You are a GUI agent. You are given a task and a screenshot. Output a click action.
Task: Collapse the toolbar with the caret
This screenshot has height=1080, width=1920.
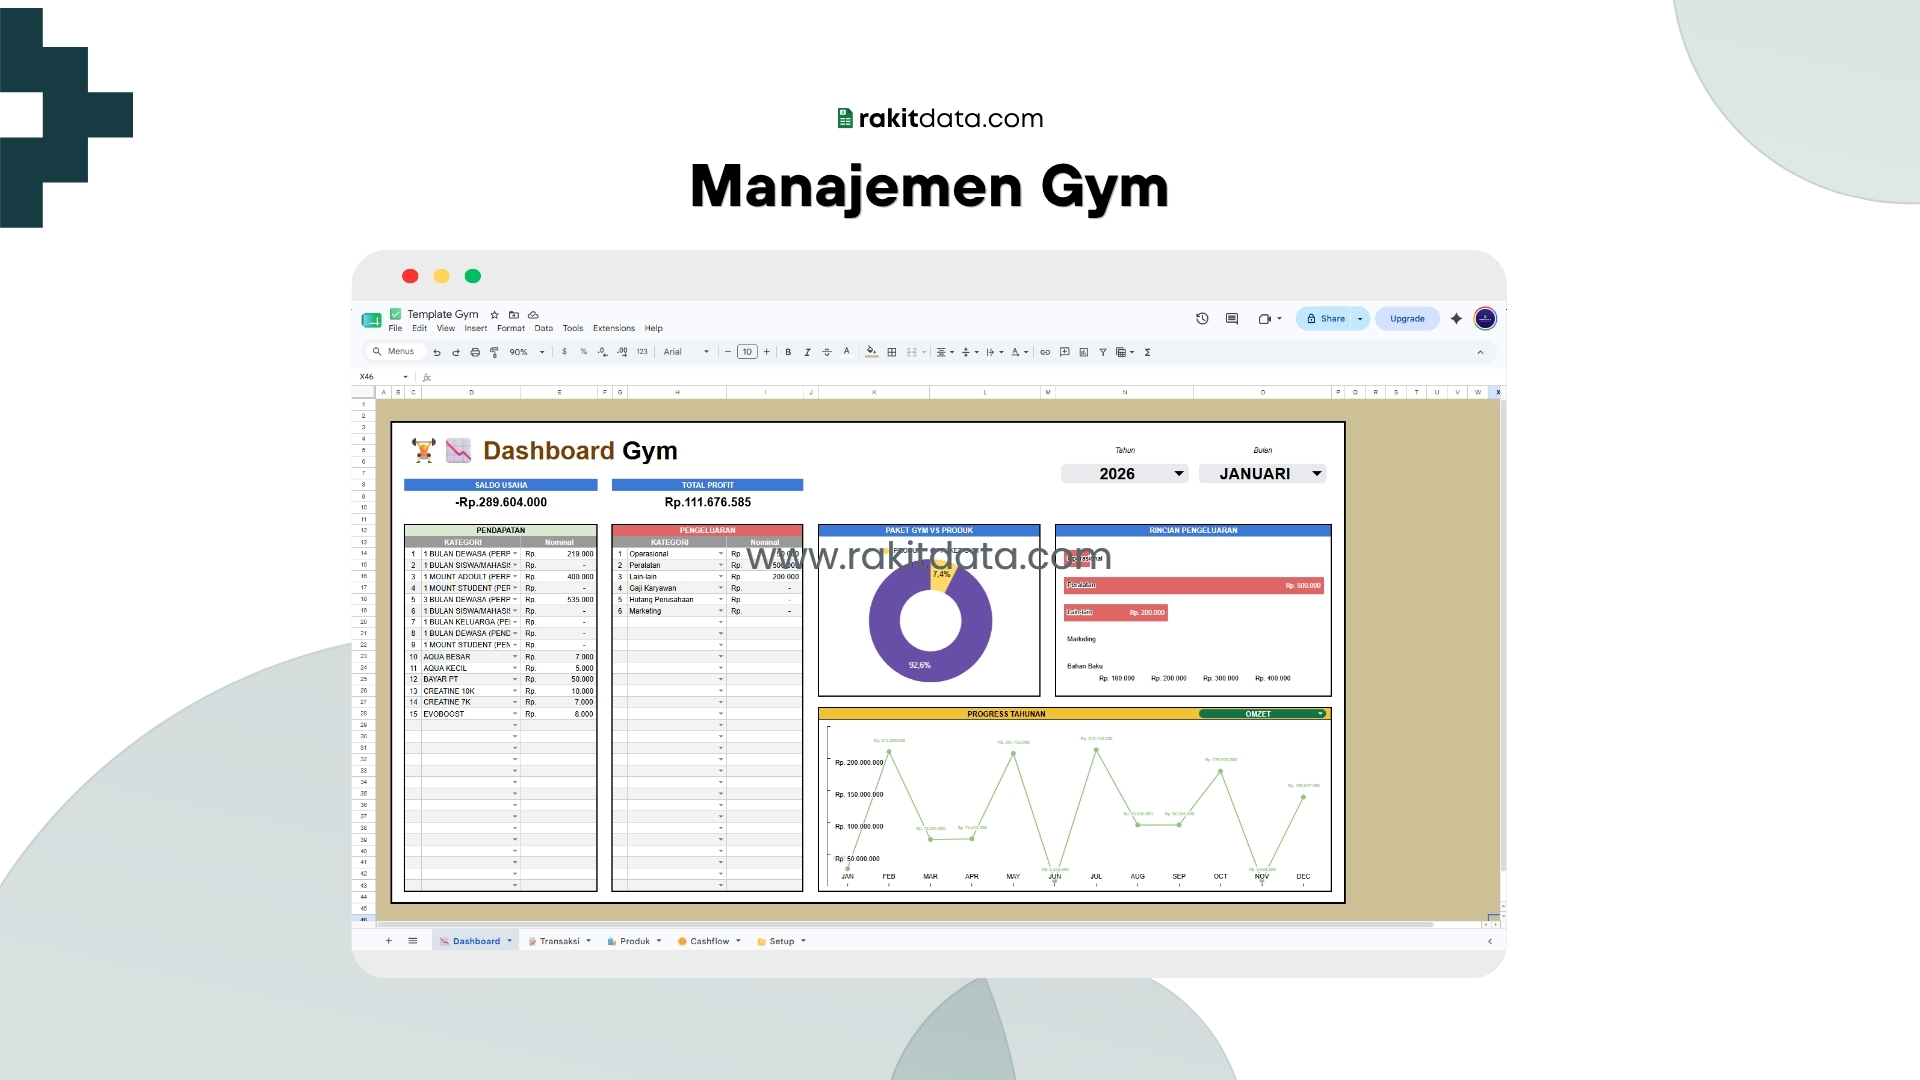(x=1480, y=352)
